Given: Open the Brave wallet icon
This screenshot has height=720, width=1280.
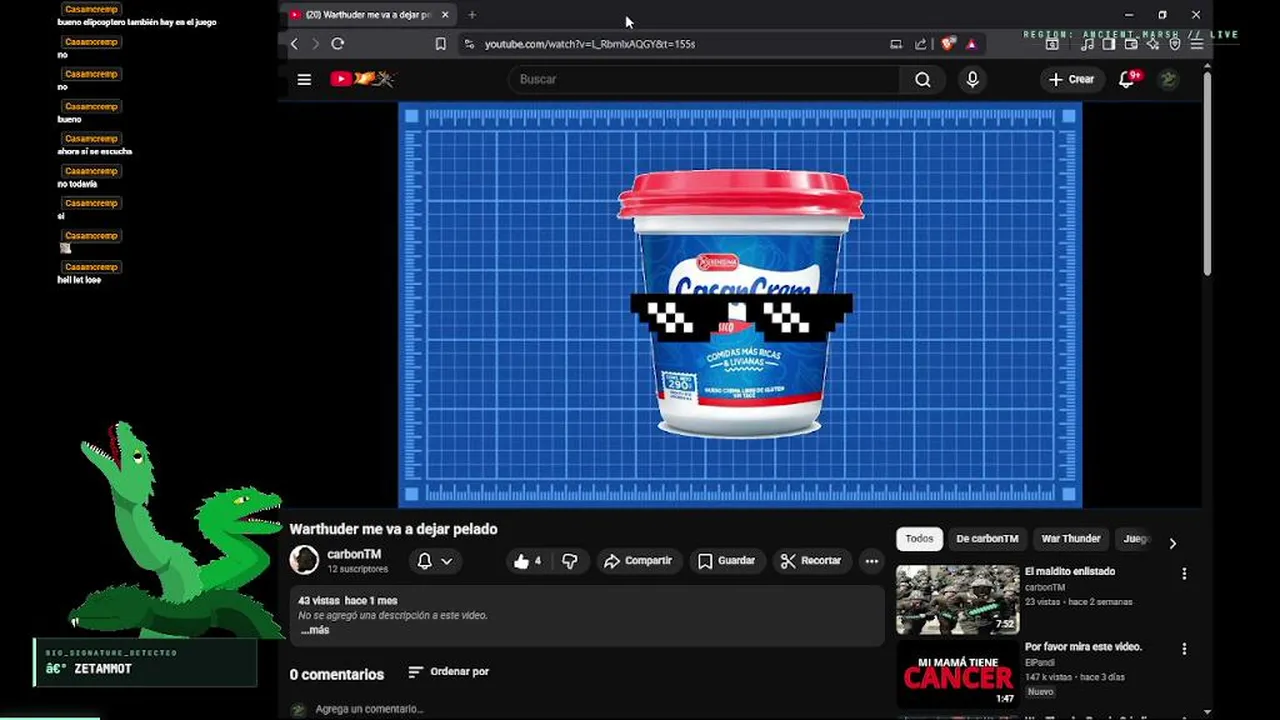Looking at the screenshot, I should pyautogui.click(x=1131, y=44).
